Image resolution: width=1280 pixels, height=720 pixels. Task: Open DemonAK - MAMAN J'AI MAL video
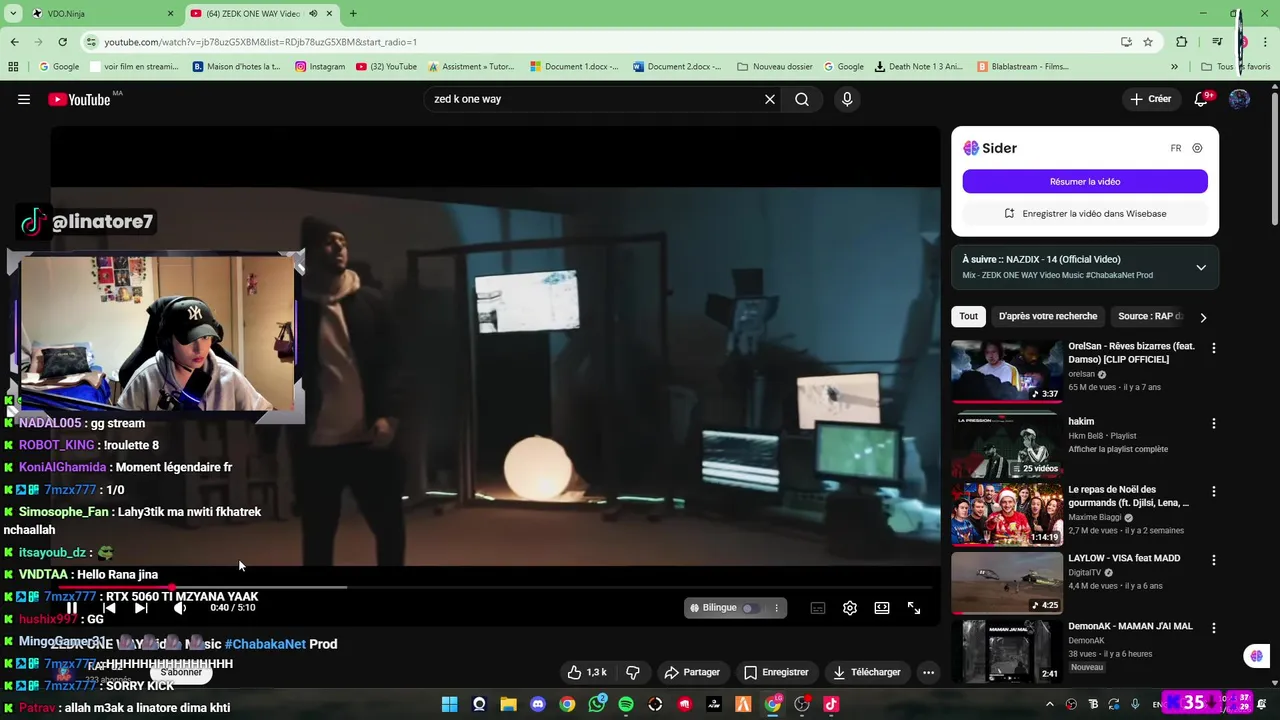click(1007, 651)
